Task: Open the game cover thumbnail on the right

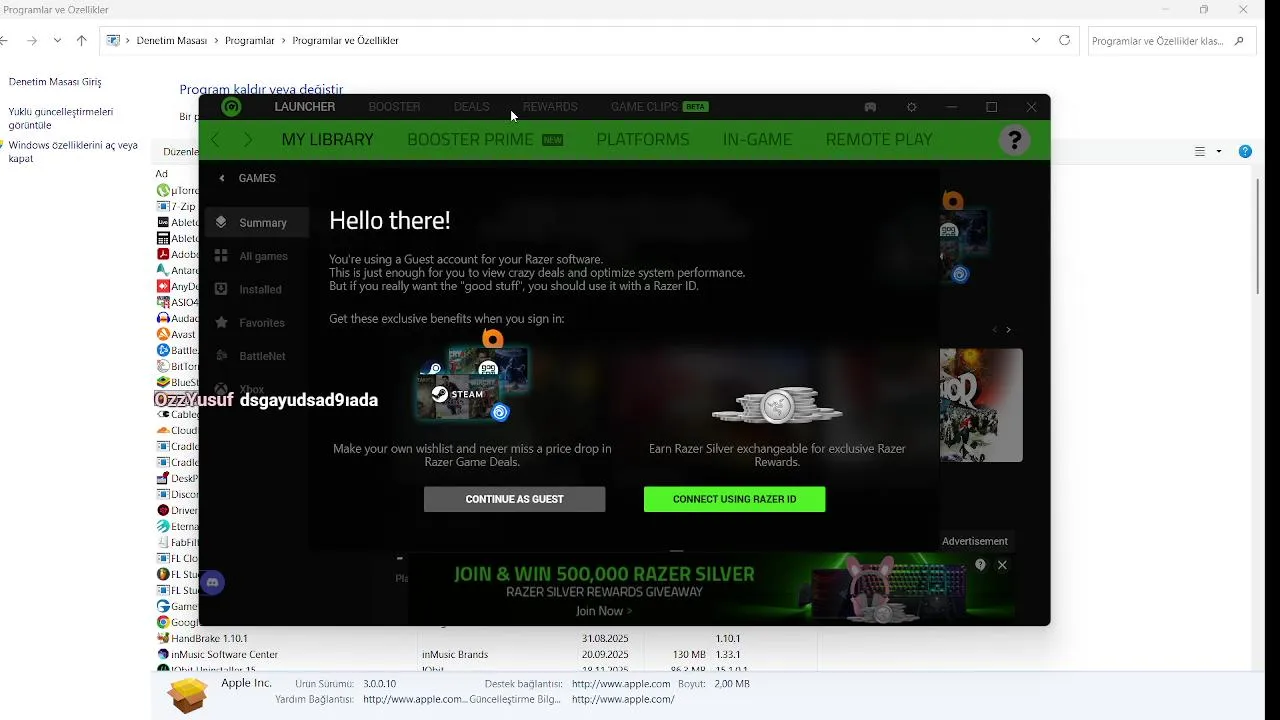Action: point(981,405)
